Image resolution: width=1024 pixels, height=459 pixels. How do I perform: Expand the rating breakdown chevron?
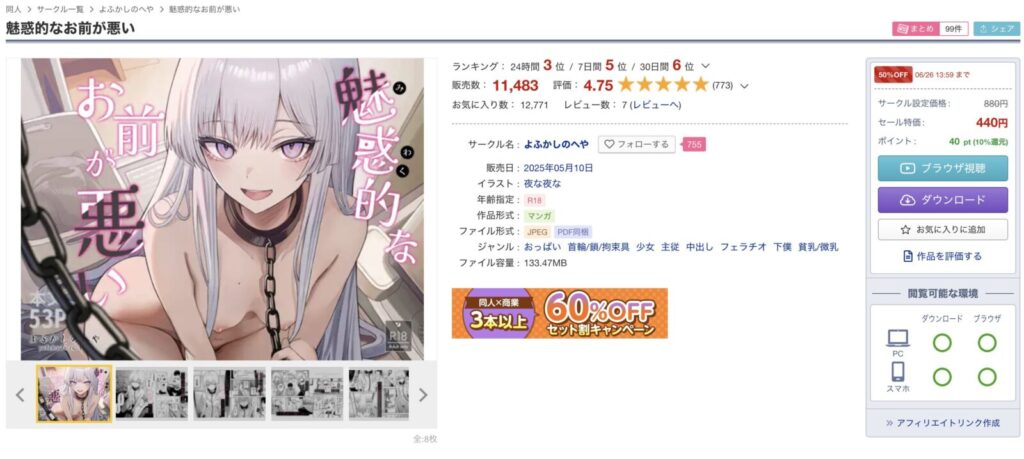[x=744, y=86]
